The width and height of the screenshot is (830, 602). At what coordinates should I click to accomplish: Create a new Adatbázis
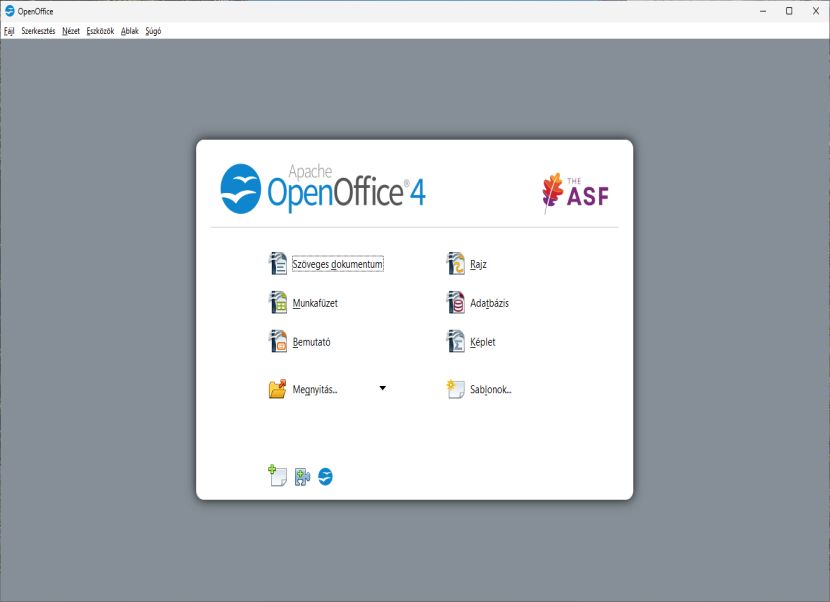tap(489, 303)
